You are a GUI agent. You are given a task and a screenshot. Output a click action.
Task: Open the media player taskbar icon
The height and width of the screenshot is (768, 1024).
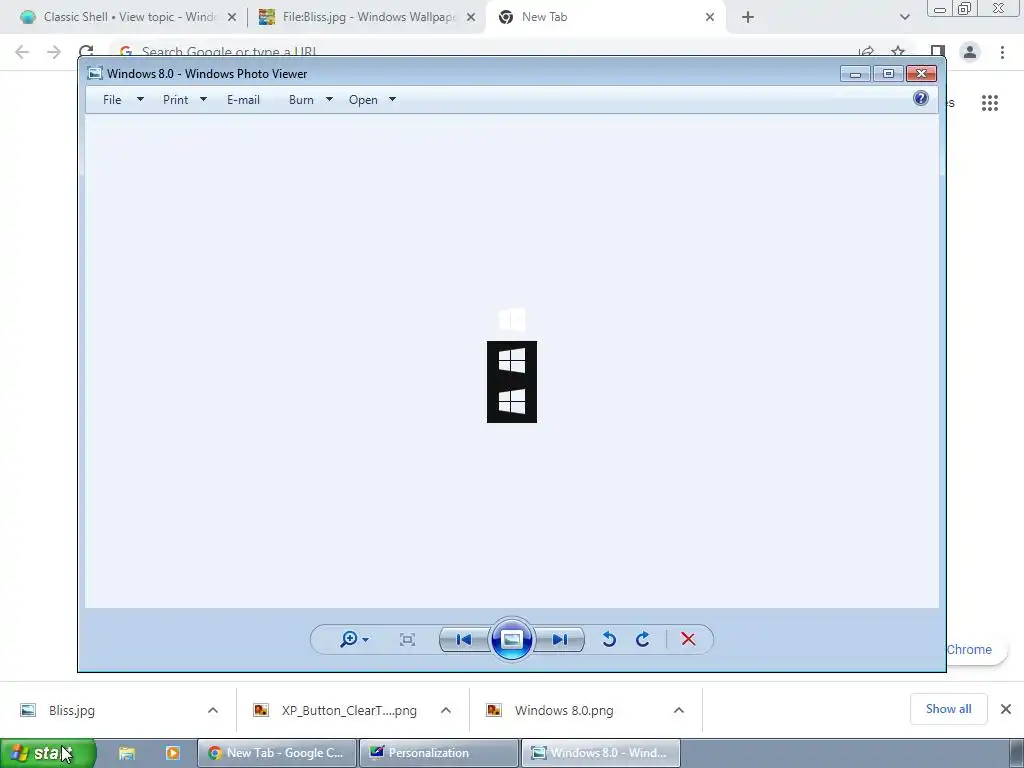(172, 753)
